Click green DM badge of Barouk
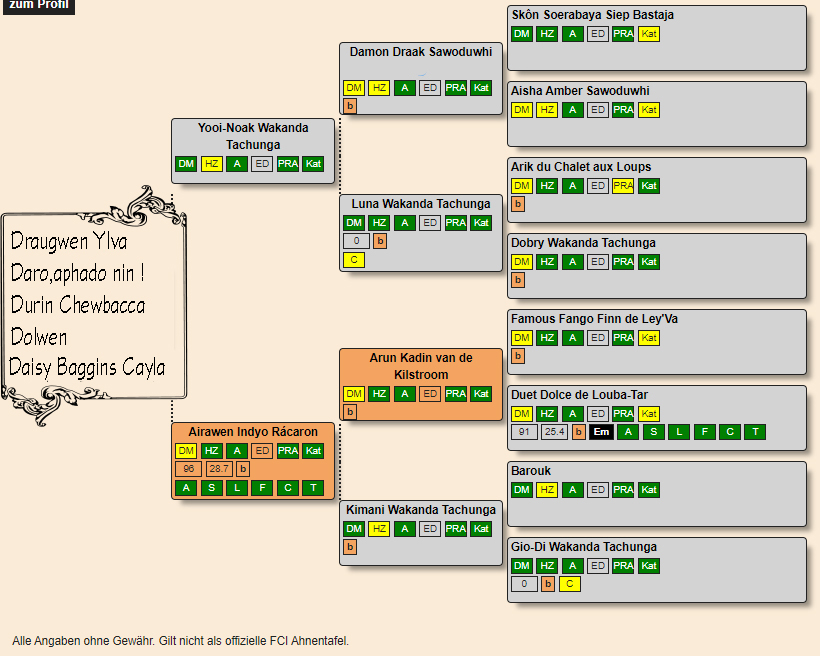 click(522, 490)
